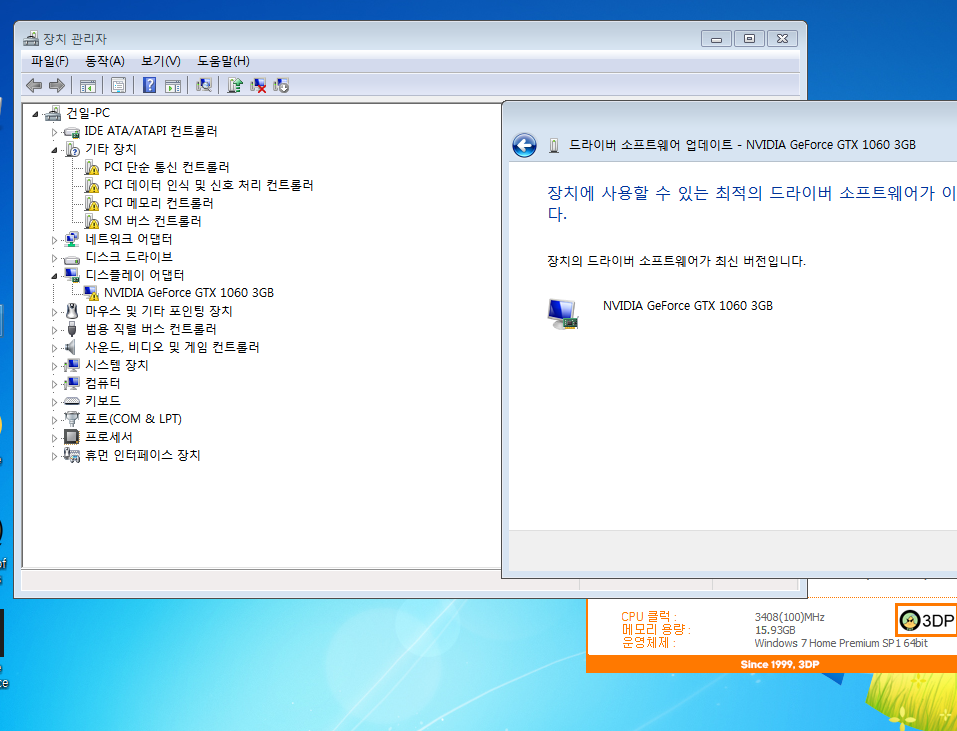Click the memory value 15.93GB
The width and height of the screenshot is (957, 731).
click(x=775, y=630)
